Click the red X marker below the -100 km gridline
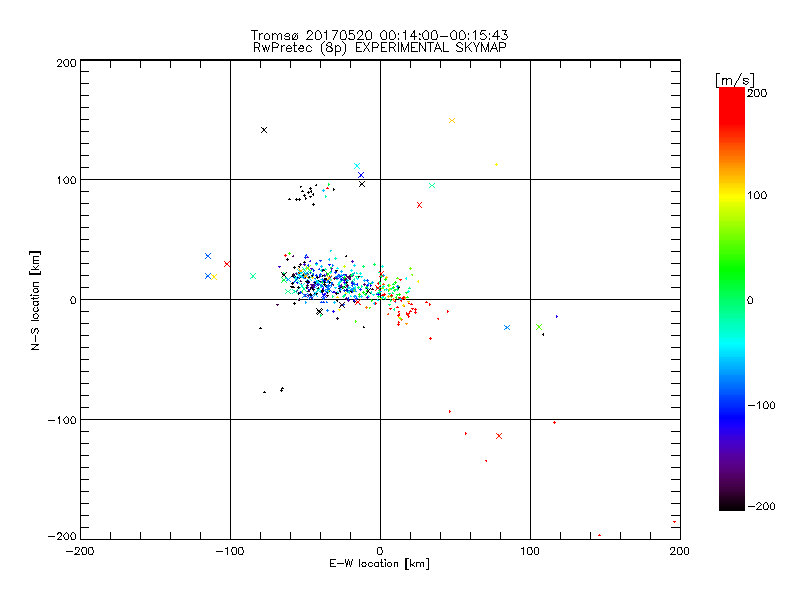 [499, 436]
